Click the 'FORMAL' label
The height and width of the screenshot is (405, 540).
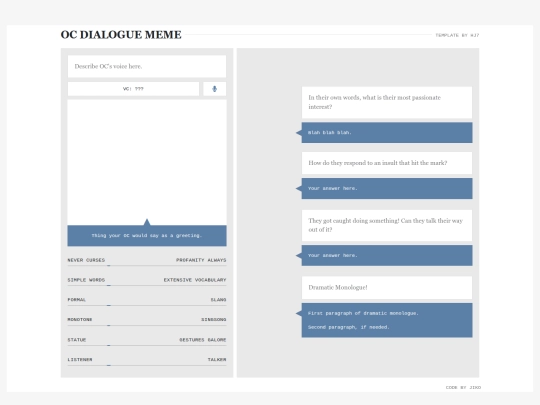tap(76, 300)
